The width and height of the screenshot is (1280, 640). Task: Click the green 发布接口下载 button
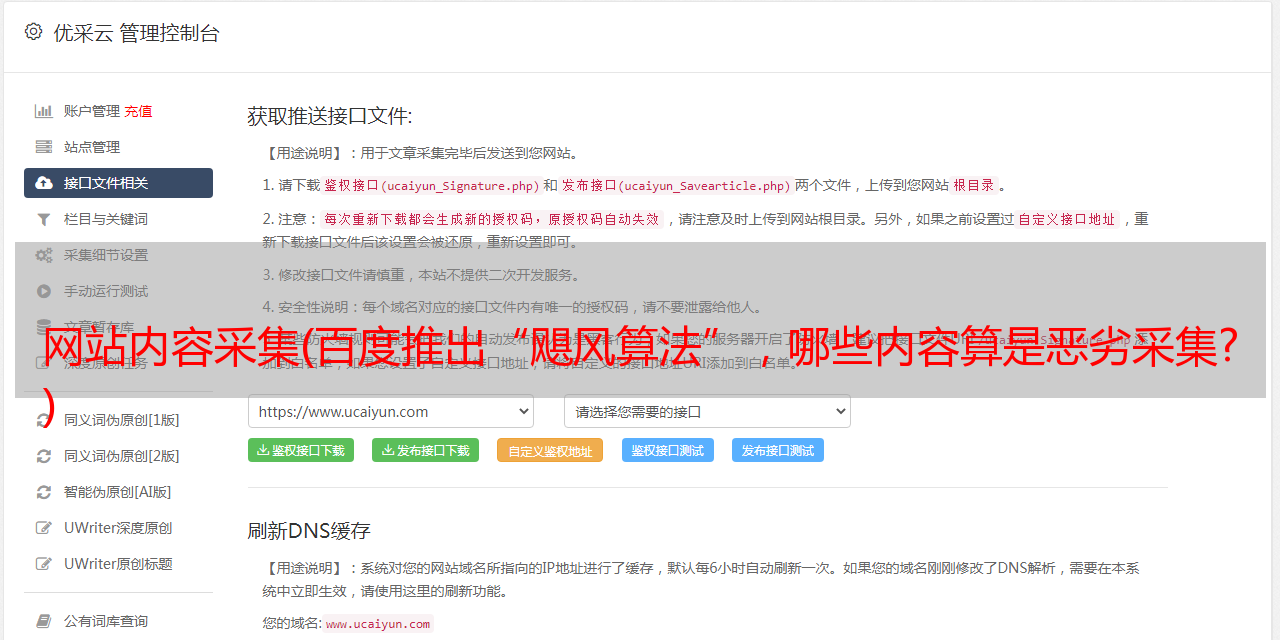425,450
